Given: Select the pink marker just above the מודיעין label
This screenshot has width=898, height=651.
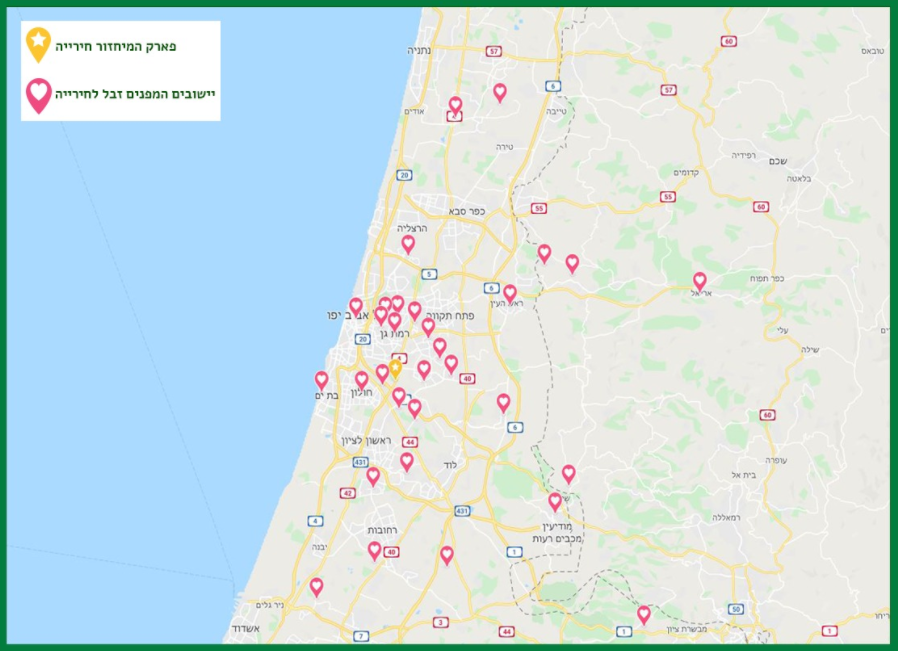Looking at the screenshot, I should [x=554, y=502].
